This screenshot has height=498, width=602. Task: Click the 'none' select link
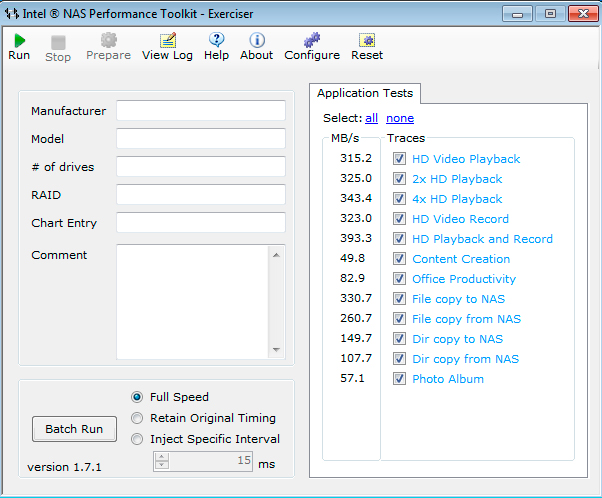click(400, 118)
